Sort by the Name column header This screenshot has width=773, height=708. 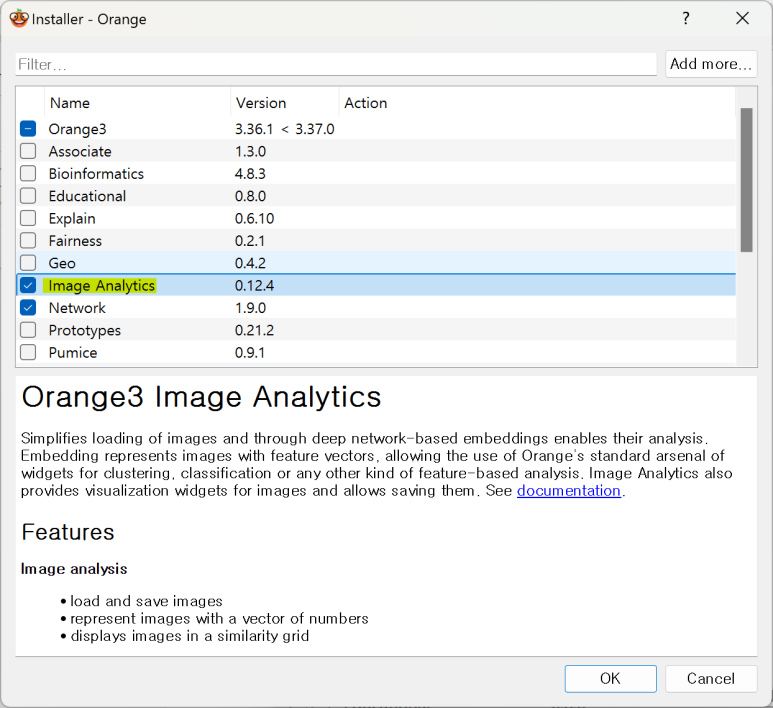(138, 103)
